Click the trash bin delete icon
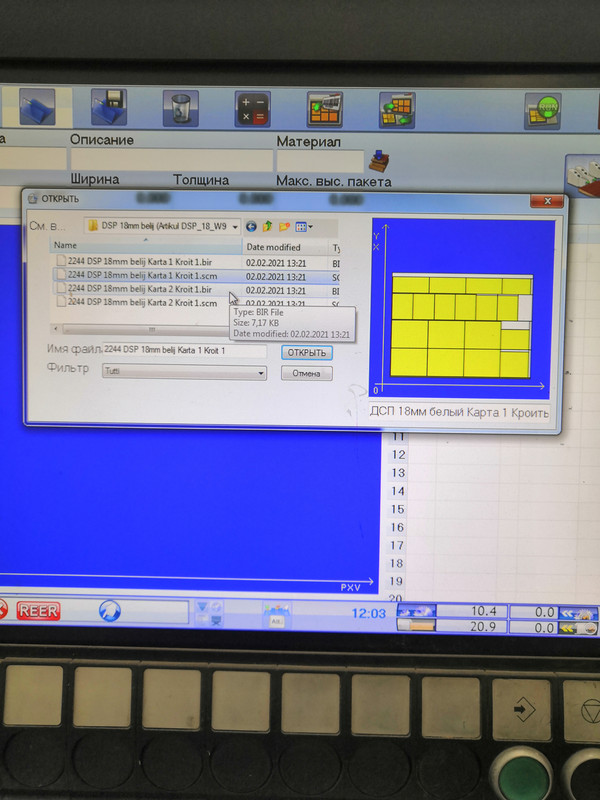Screen dimensions: 600x800 click(x=181, y=108)
